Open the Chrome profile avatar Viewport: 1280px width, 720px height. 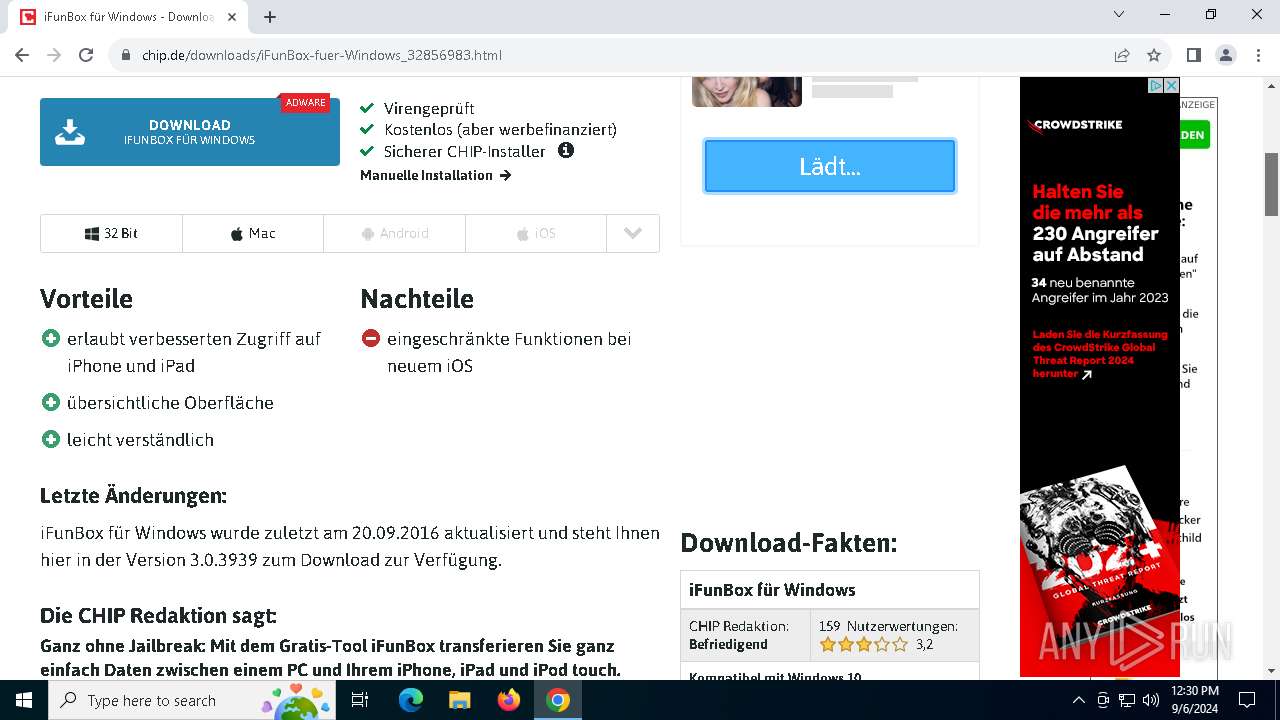(1226, 55)
